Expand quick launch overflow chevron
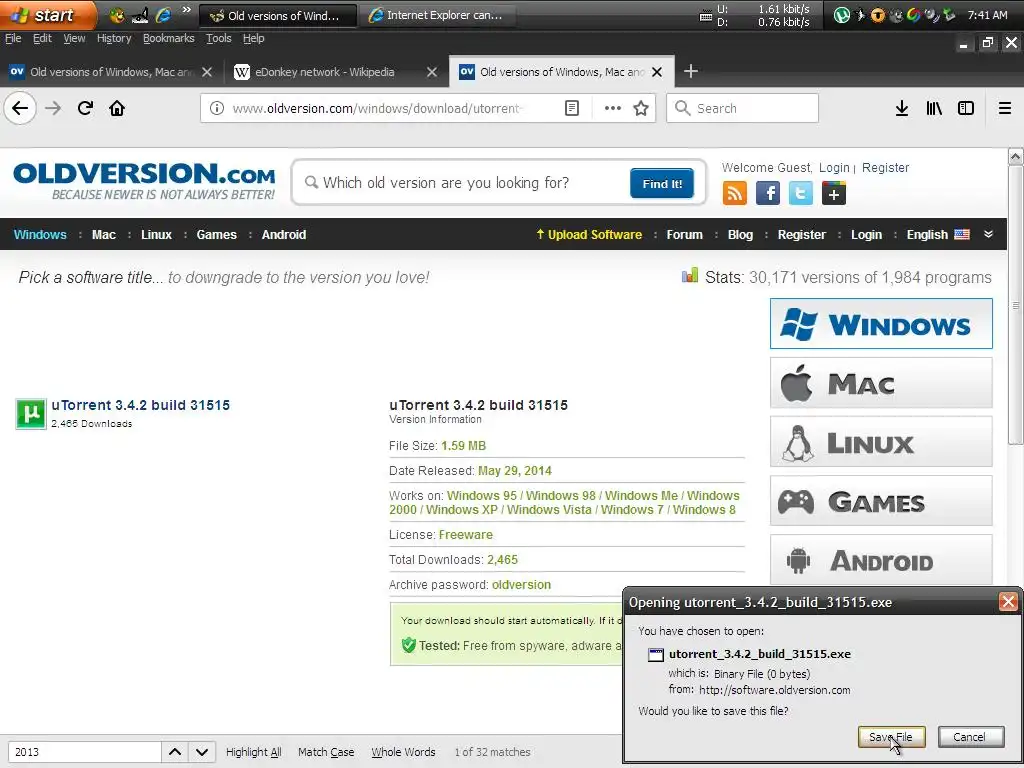Viewport: 1024px width, 768px height. coord(186,10)
